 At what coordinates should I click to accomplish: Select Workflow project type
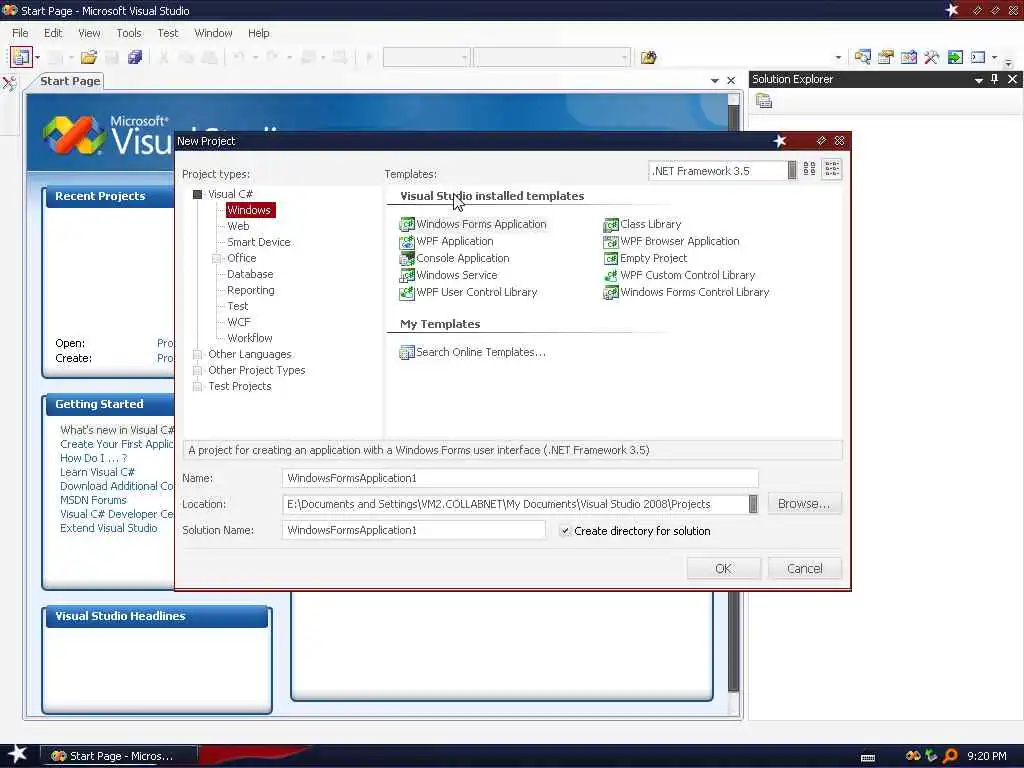(x=249, y=338)
